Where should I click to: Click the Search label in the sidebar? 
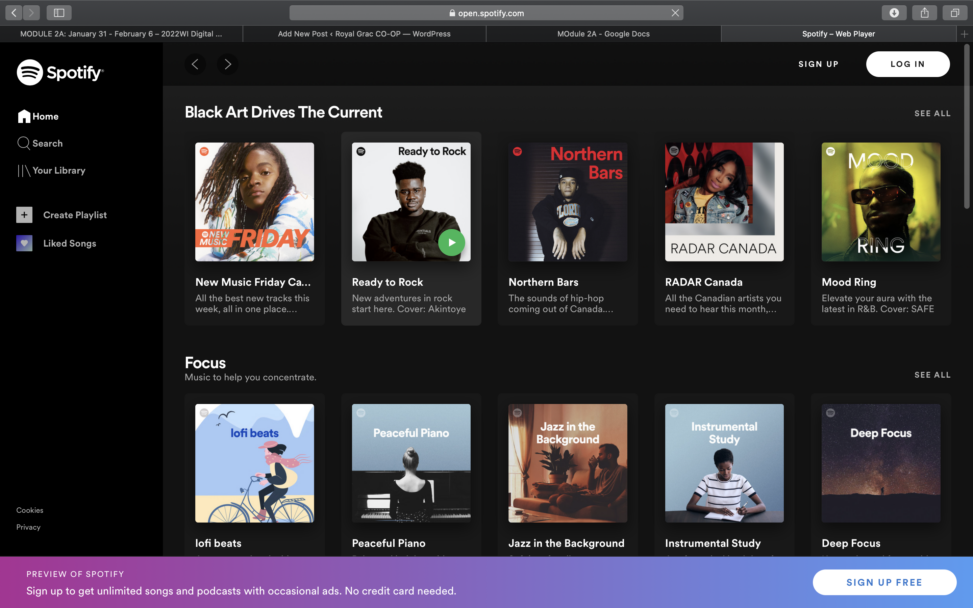[x=47, y=143]
